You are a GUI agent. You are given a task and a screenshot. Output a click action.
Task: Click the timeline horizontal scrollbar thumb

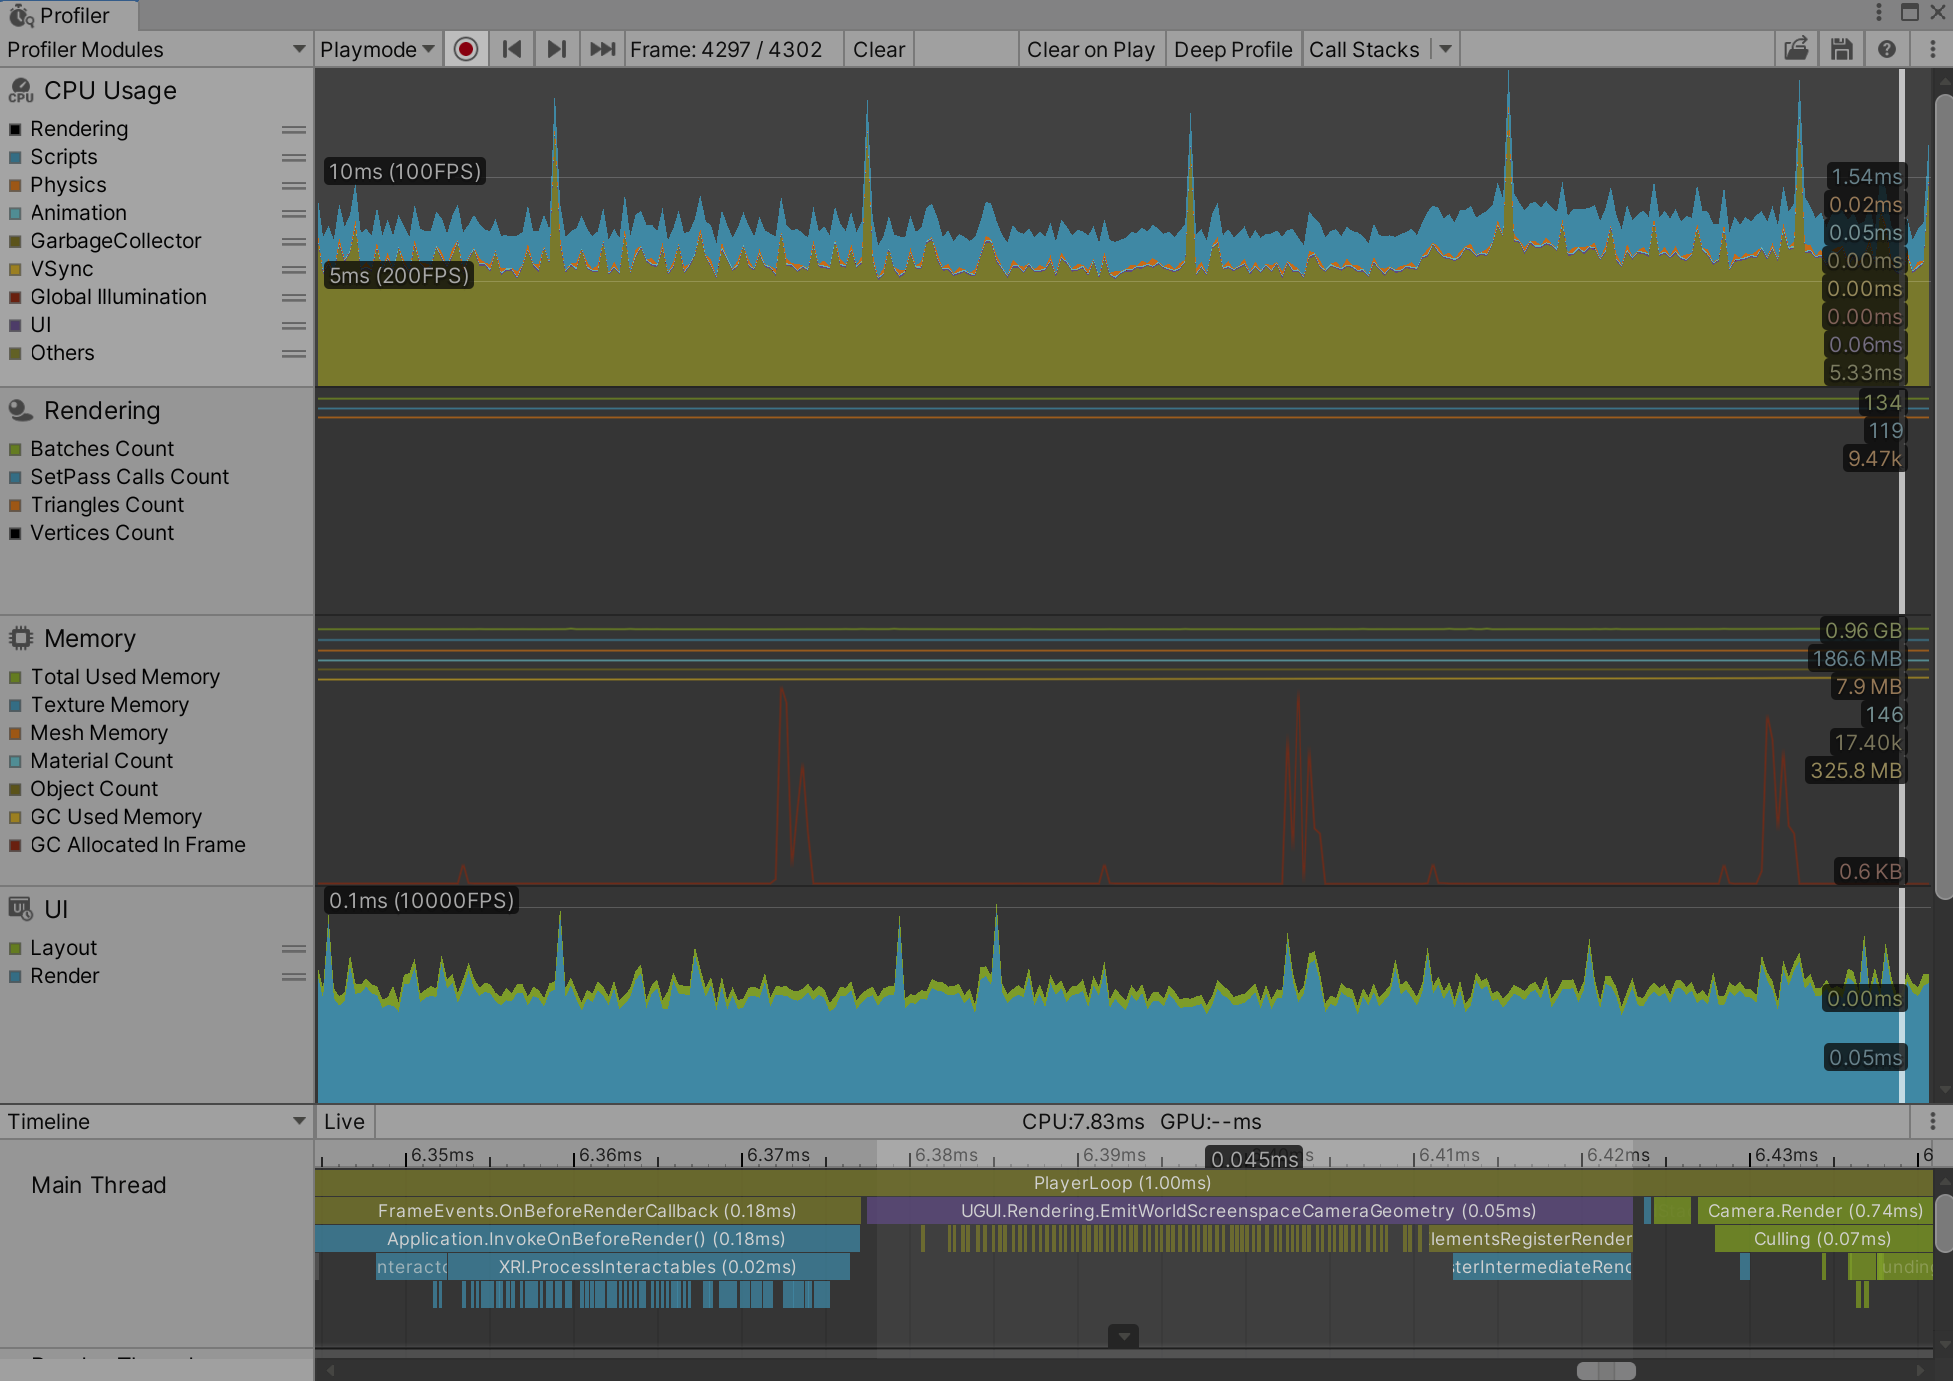click(x=1605, y=1370)
